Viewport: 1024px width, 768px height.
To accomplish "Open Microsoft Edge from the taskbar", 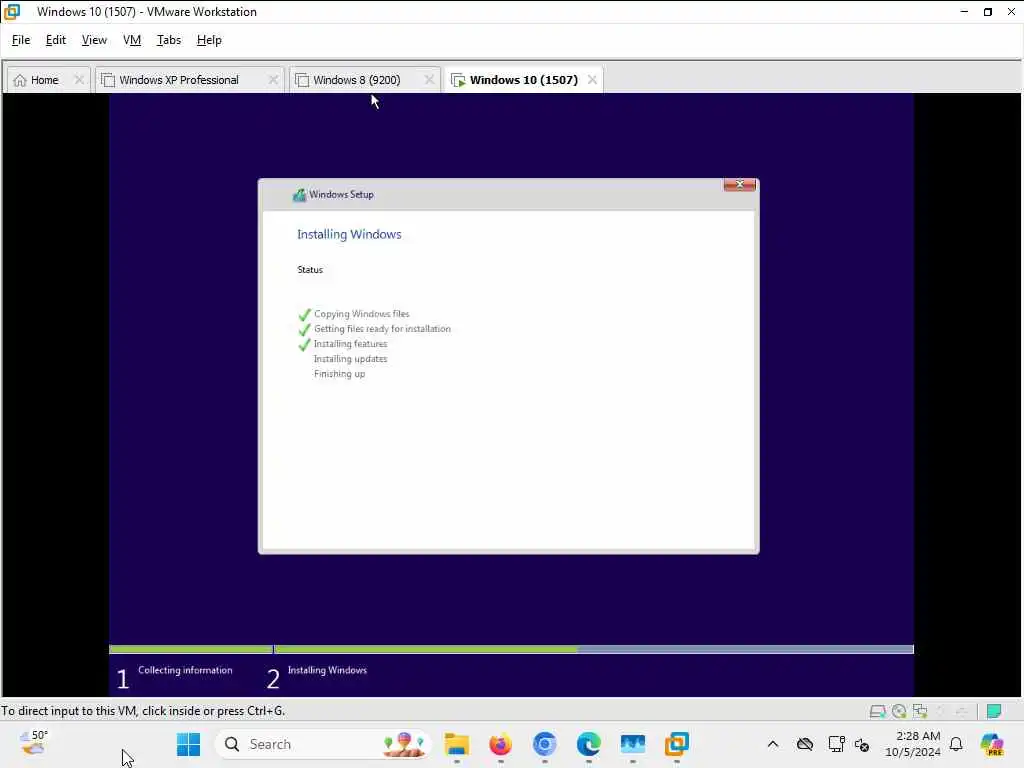I will 588,744.
